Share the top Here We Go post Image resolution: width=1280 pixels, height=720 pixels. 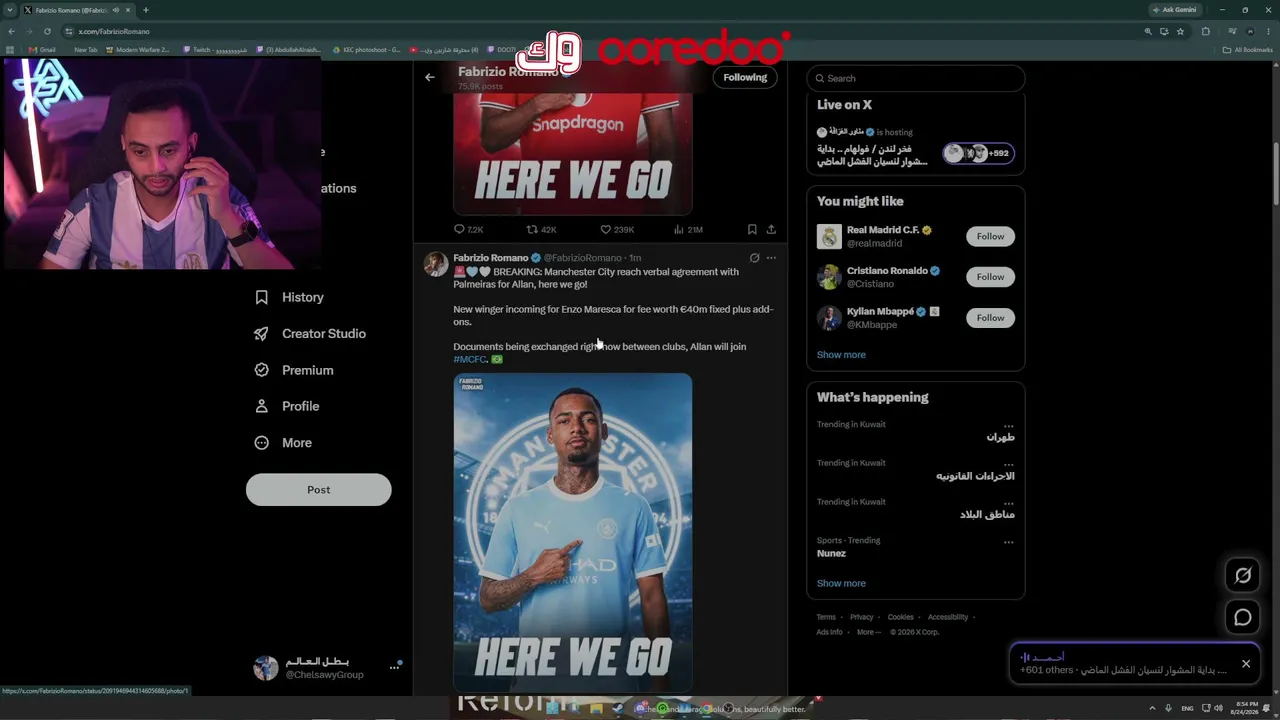click(771, 229)
